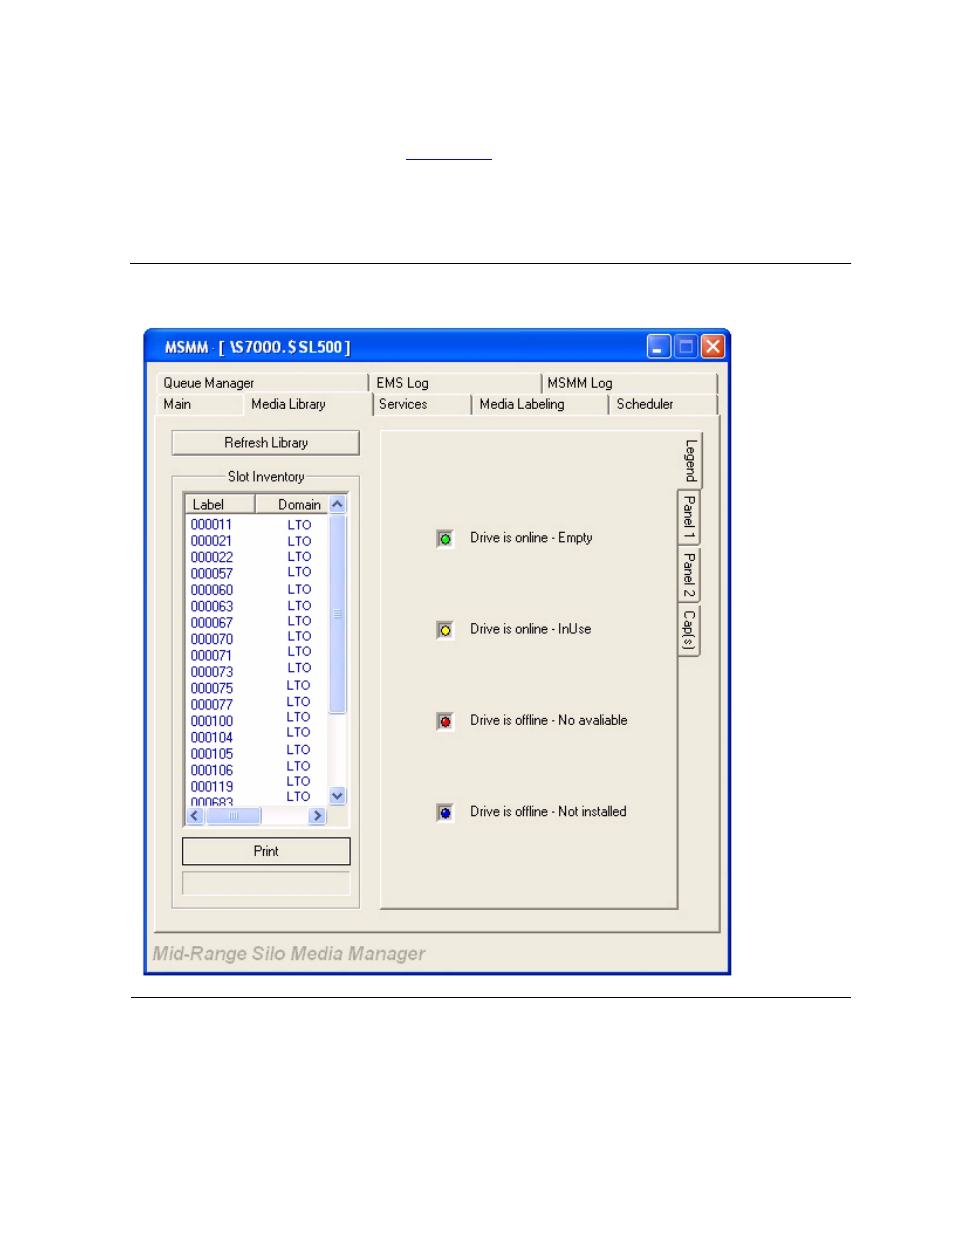The width and height of the screenshot is (954, 1235).
Task: Close the MSMM window
Action: click(712, 347)
